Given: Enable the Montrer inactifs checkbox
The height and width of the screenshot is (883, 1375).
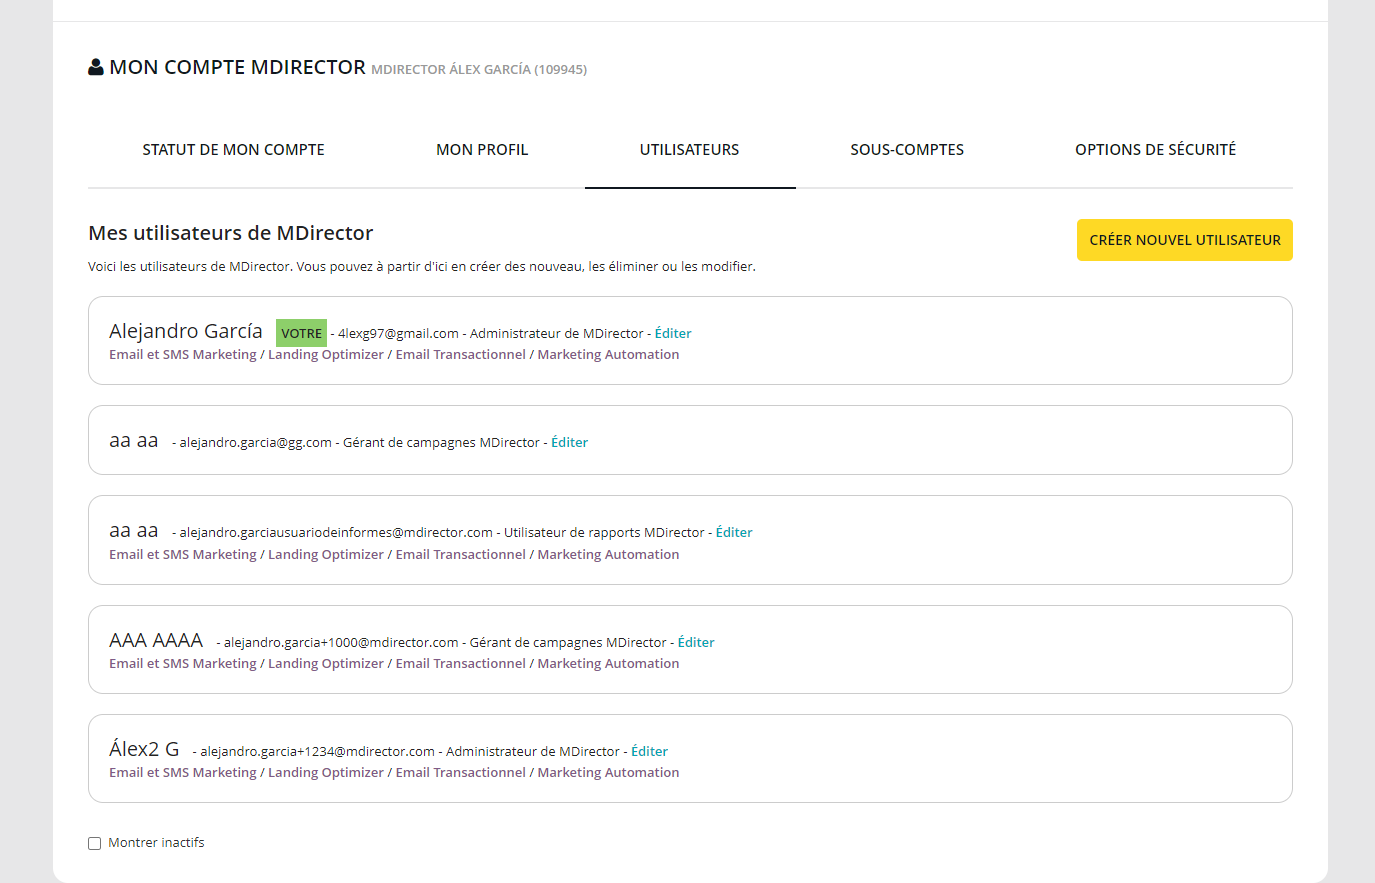Looking at the screenshot, I should [x=95, y=843].
